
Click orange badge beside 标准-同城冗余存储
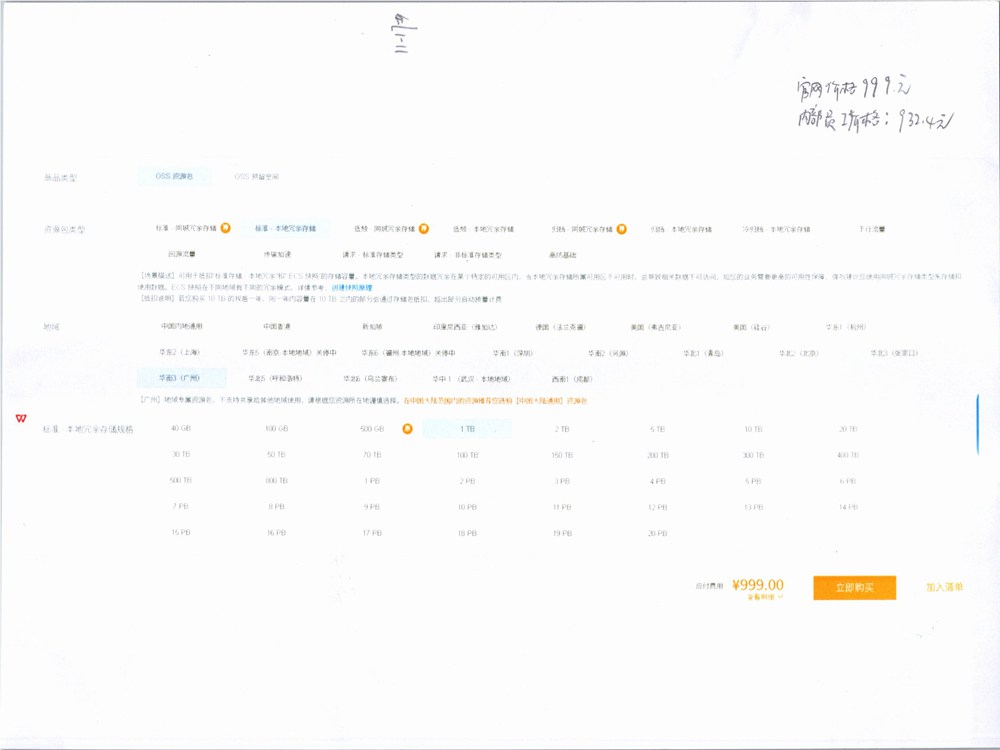click(x=226, y=228)
